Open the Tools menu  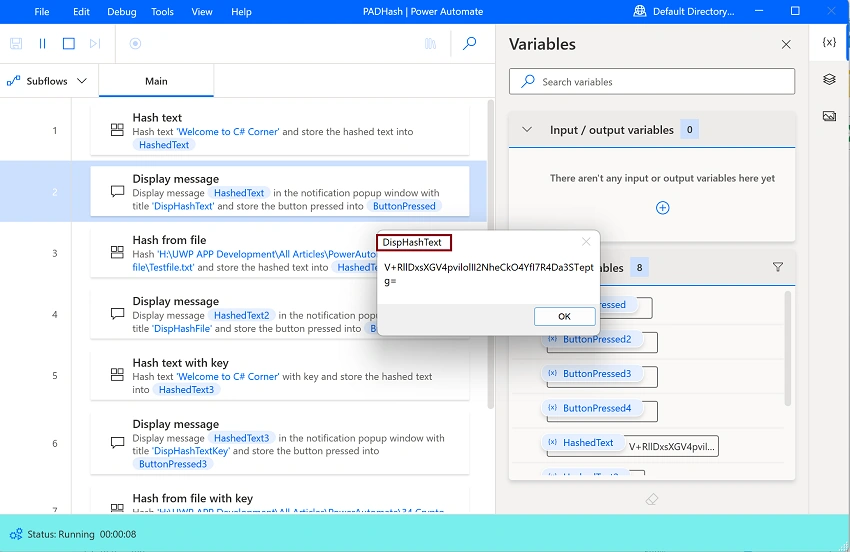(x=162, y=11)
